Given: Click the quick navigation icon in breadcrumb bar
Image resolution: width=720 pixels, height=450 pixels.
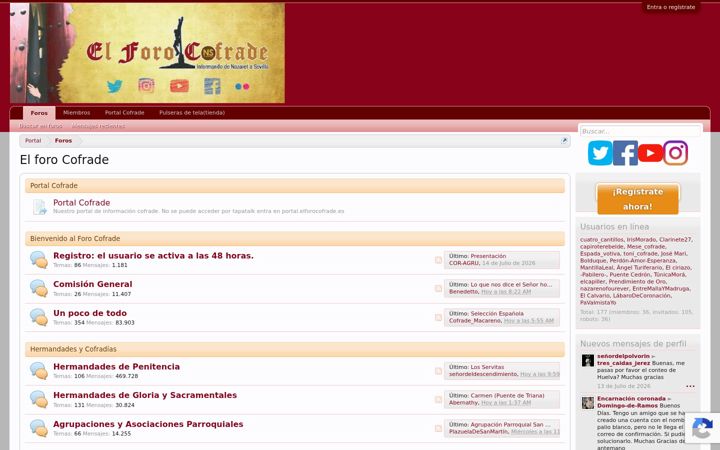Looking at the screenshot, I should click(564, 141).
